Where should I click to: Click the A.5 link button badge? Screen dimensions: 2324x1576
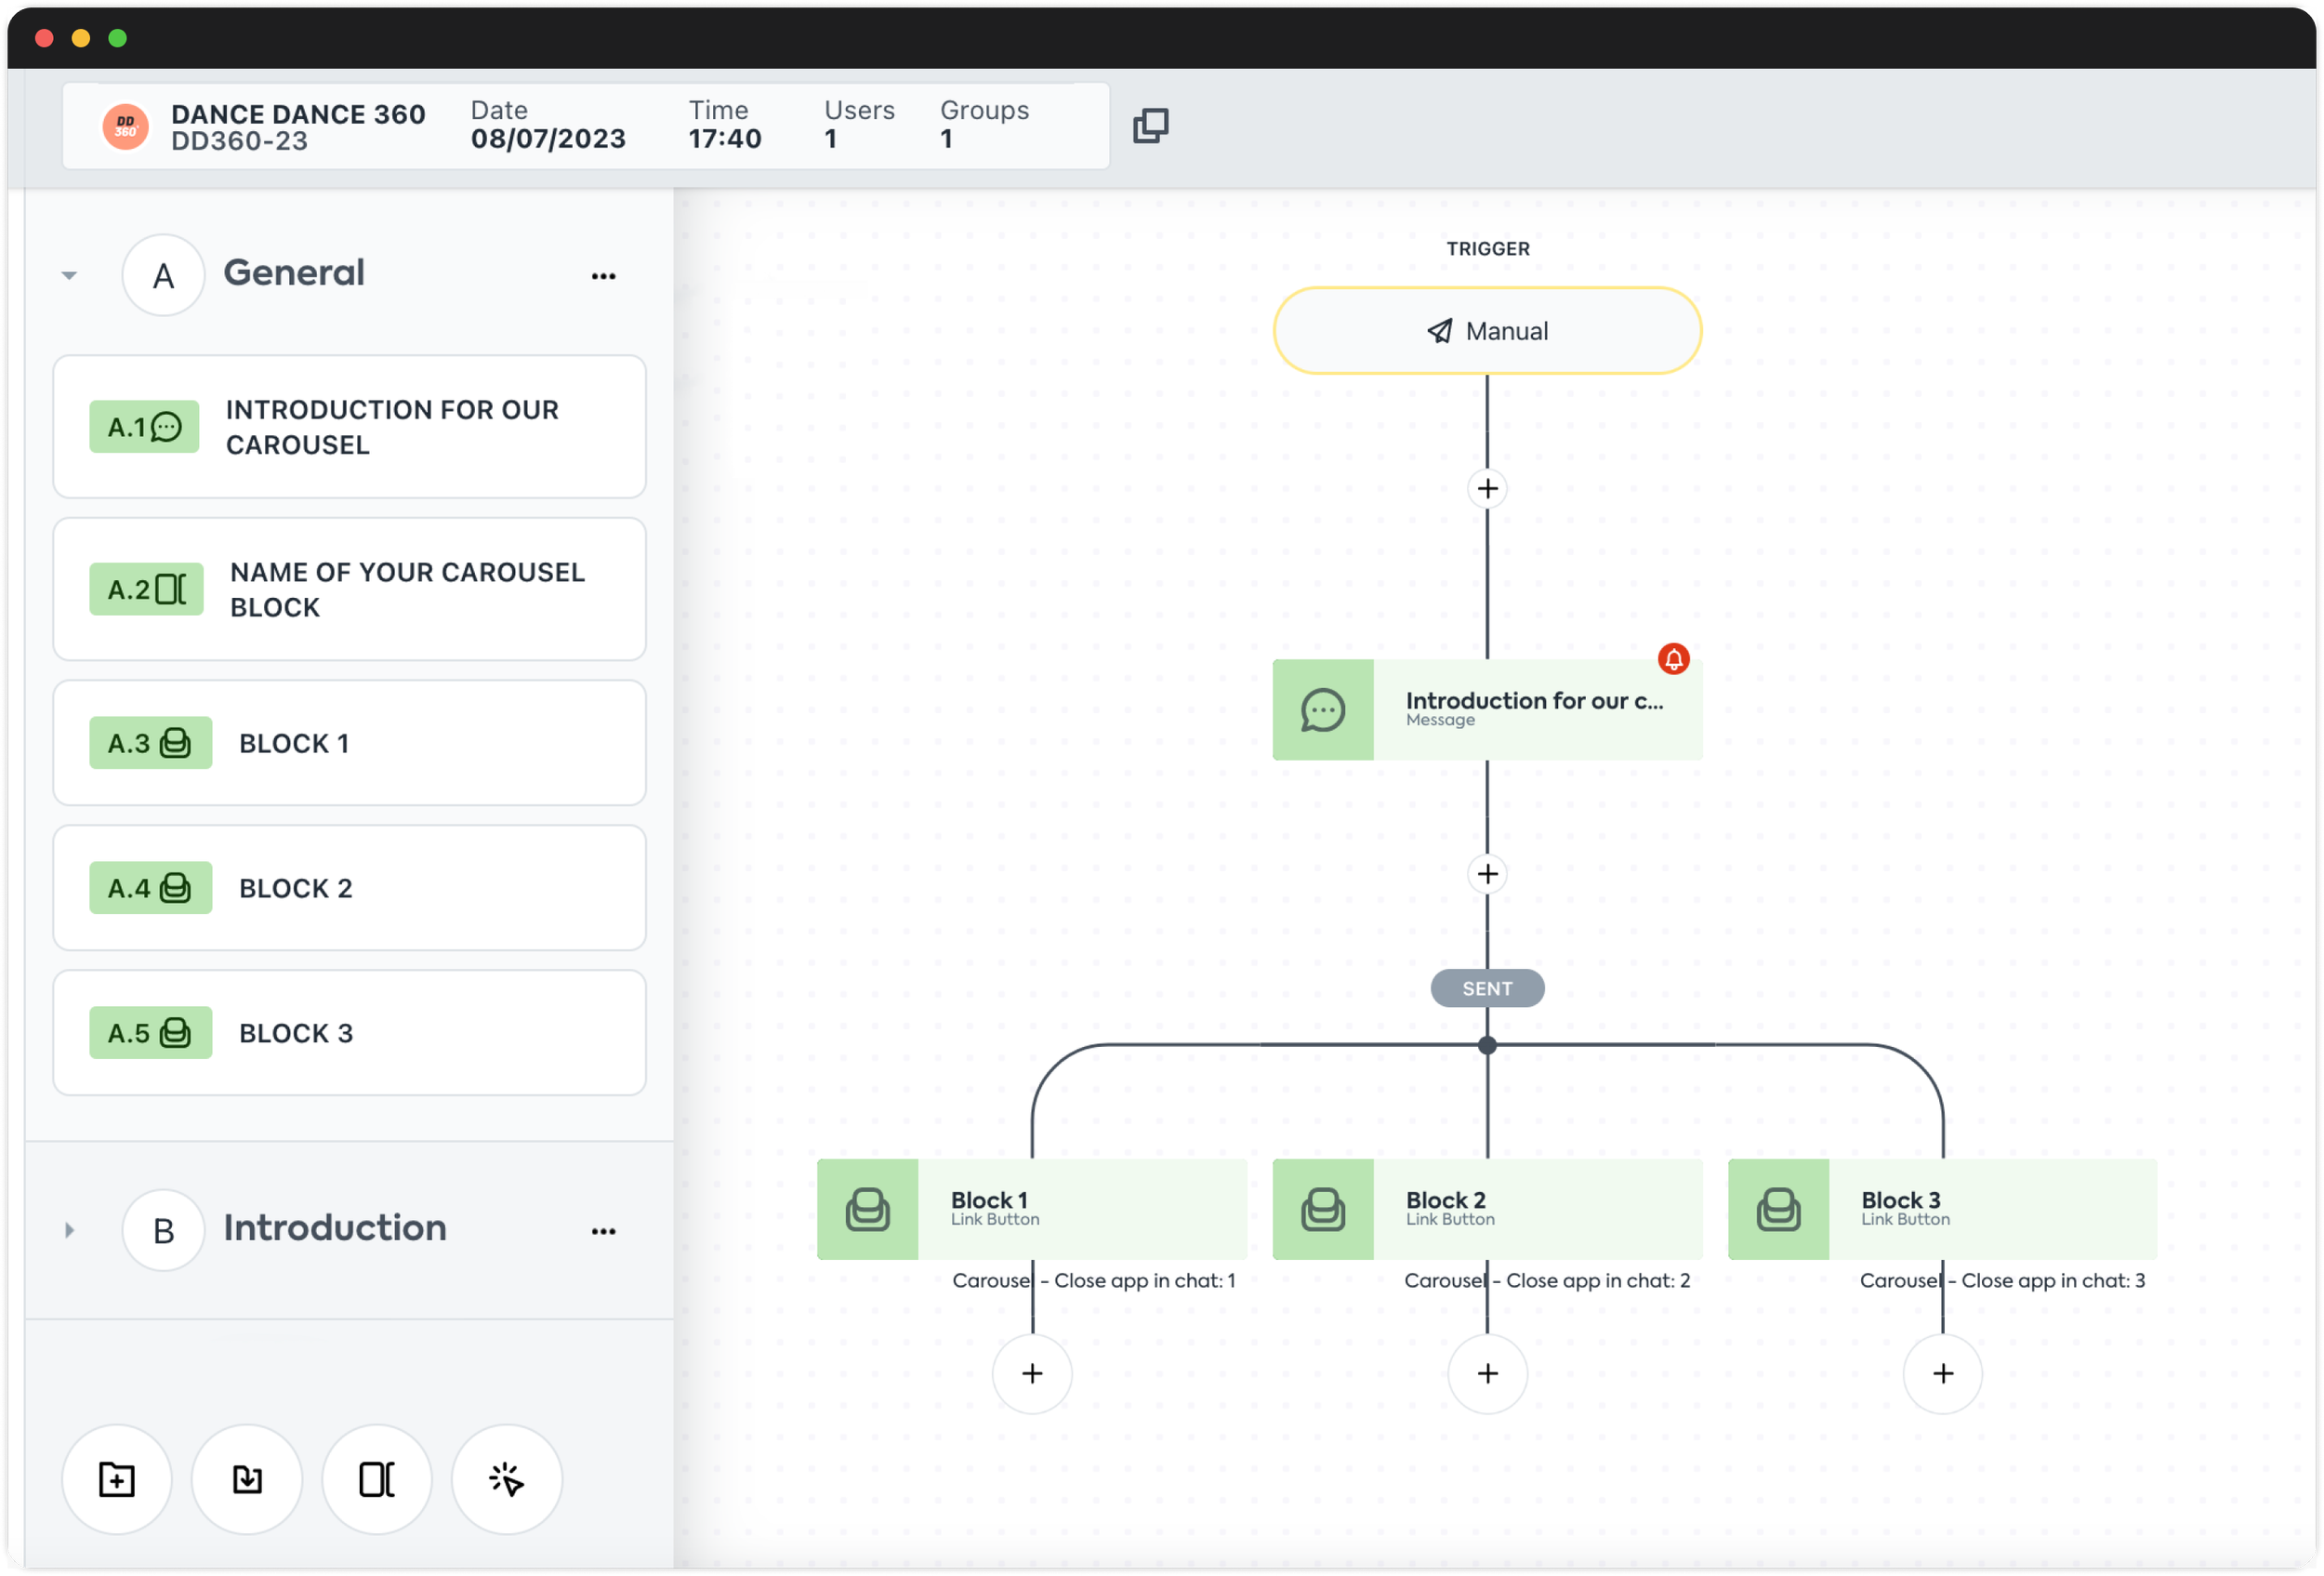click(x=150, y=1033)
